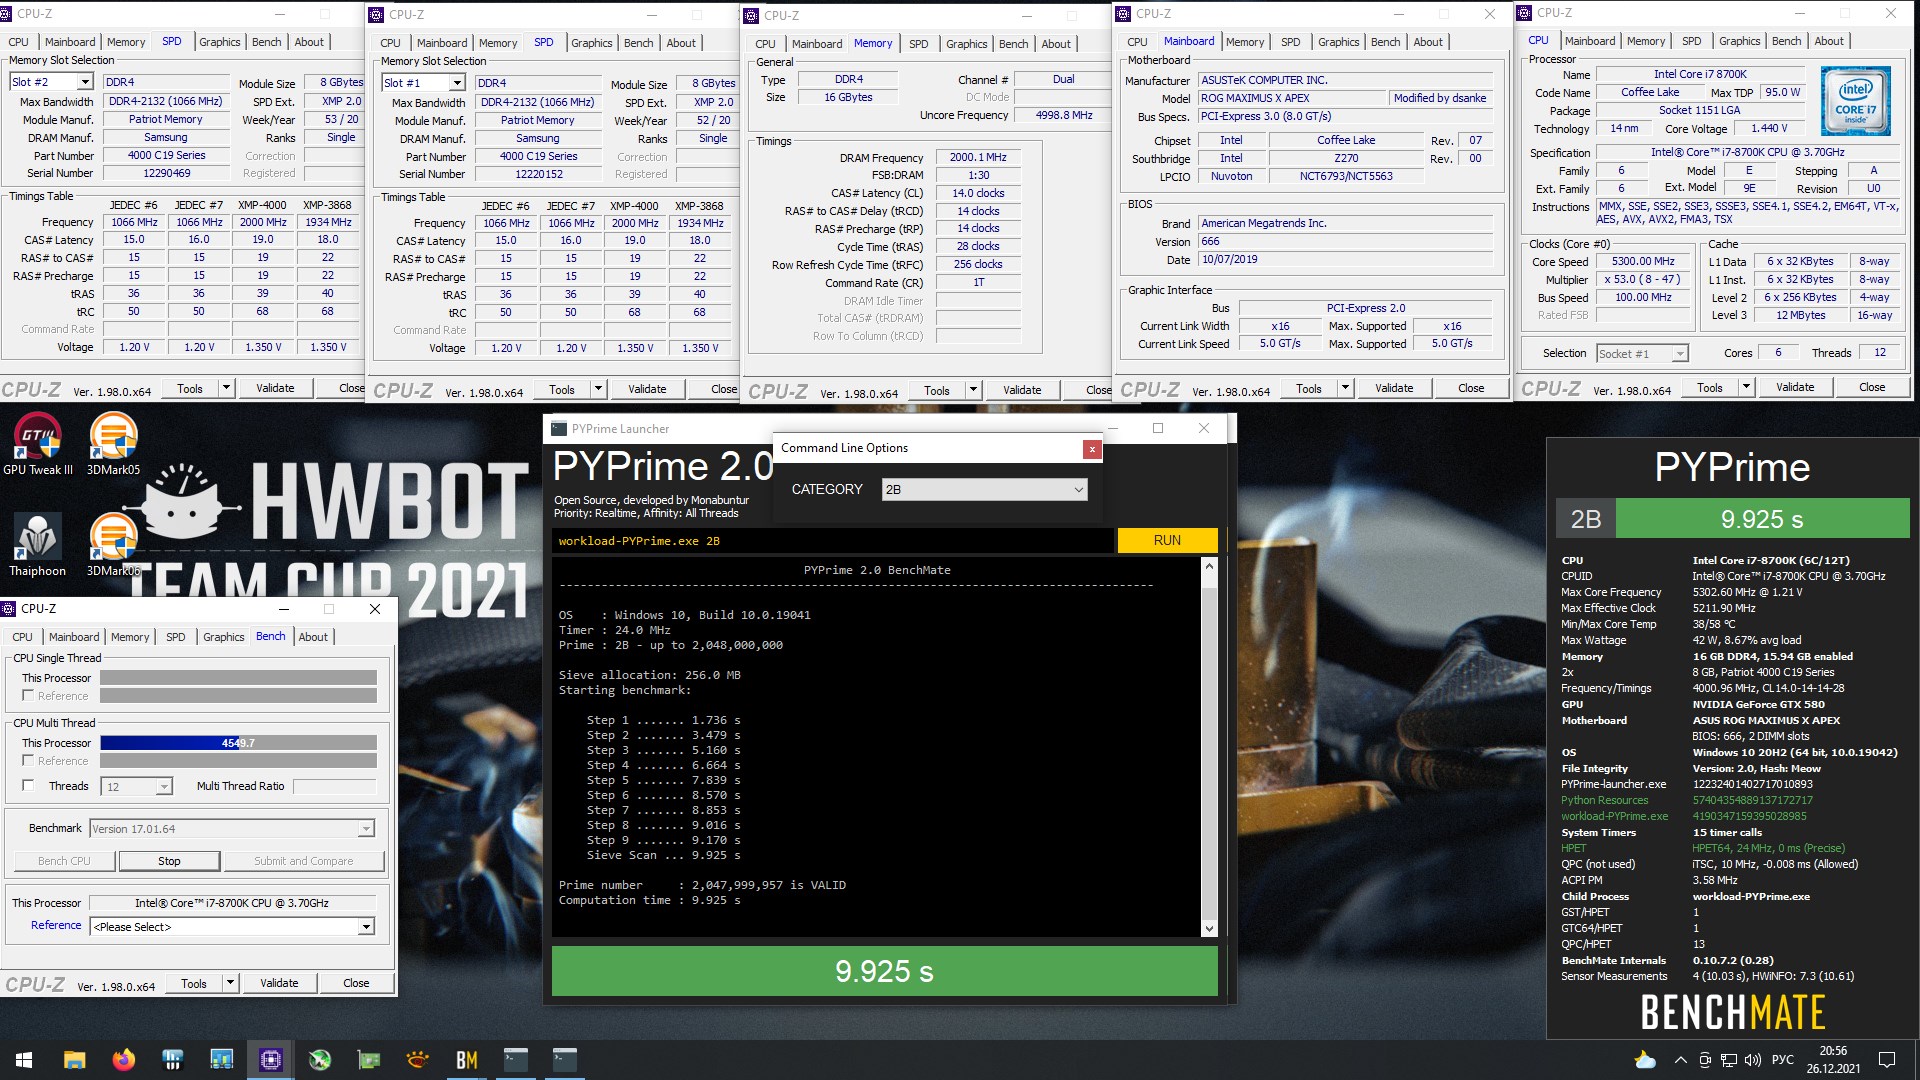Viewport: 1920px width, 1080px height.
Task: Click the green 9.925 s result bar
Action: pos(884,971)
